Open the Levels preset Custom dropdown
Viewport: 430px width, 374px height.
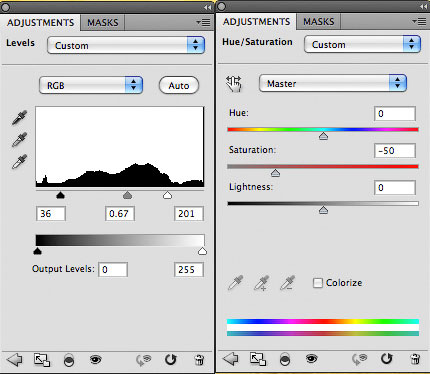point(126,45)
